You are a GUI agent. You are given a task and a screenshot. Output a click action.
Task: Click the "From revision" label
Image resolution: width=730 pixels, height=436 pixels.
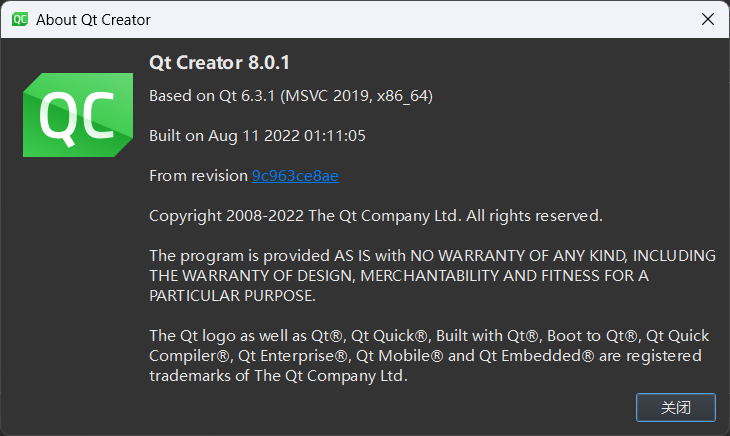click(198, 175)
